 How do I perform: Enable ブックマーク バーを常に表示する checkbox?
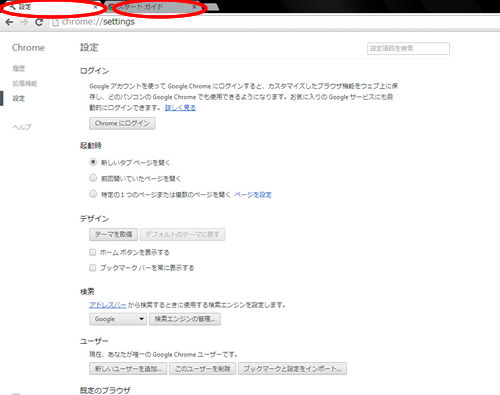(x=93, y=268)
